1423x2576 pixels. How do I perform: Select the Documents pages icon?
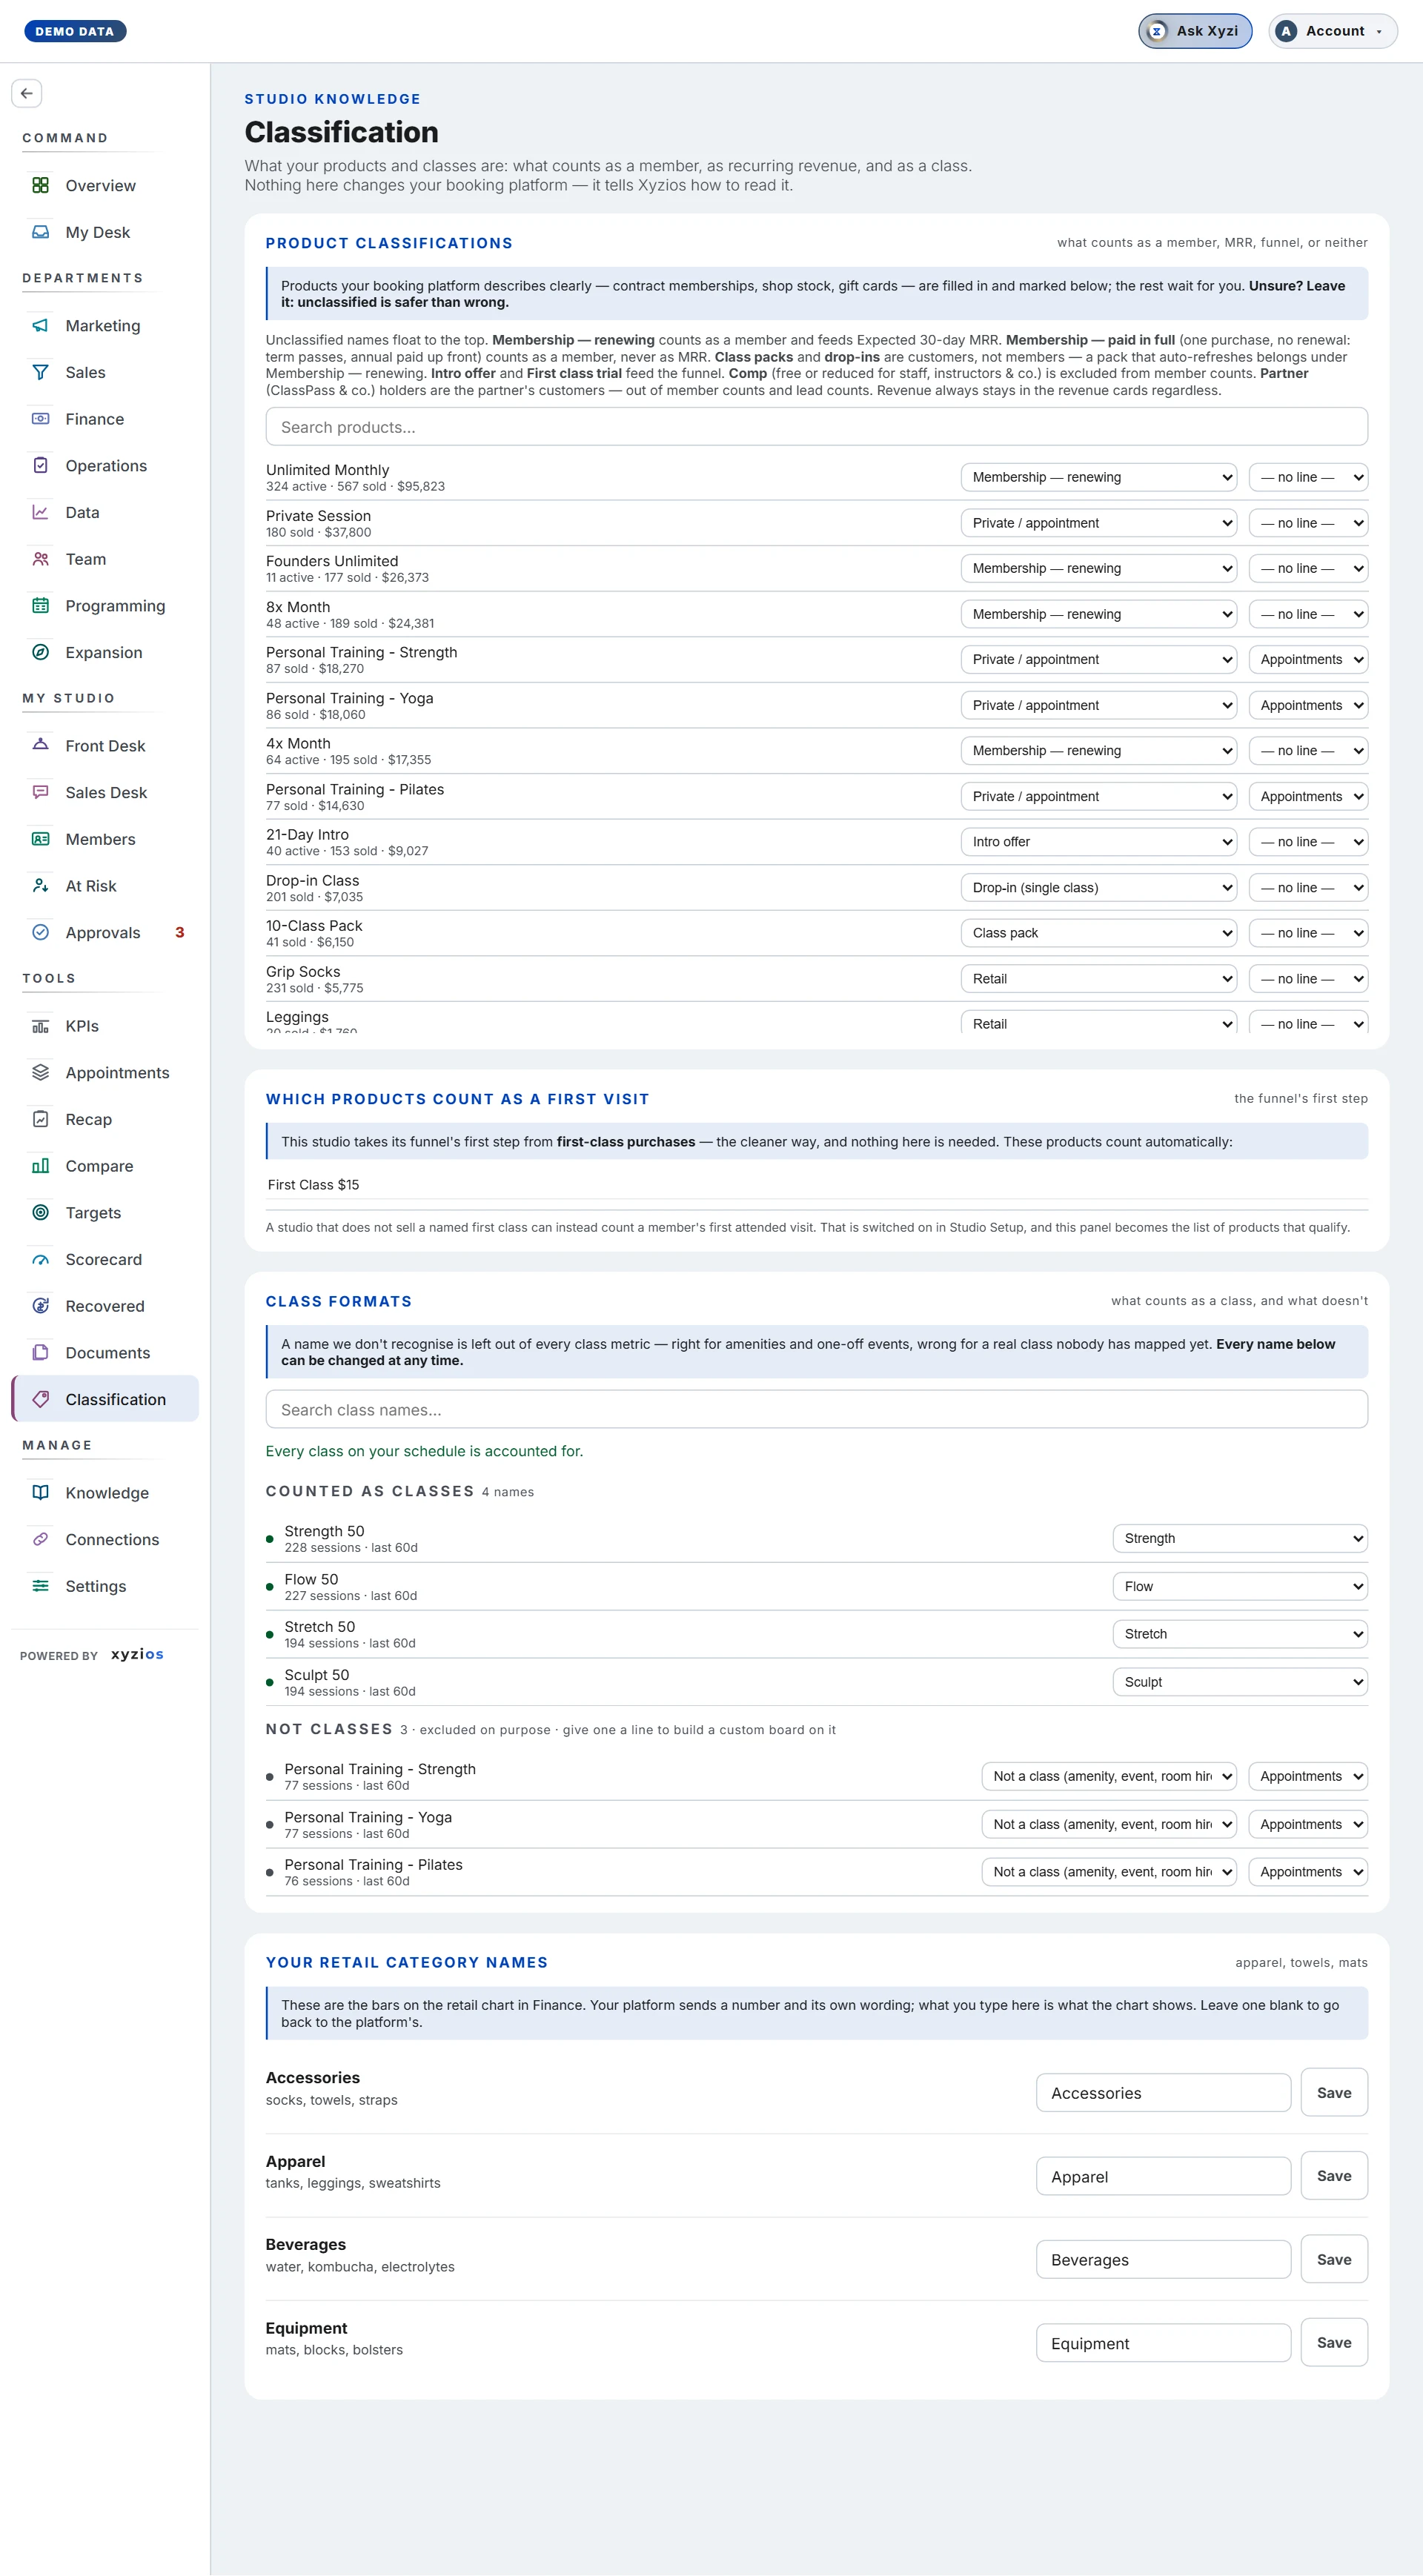click(x=40, y=1352)
